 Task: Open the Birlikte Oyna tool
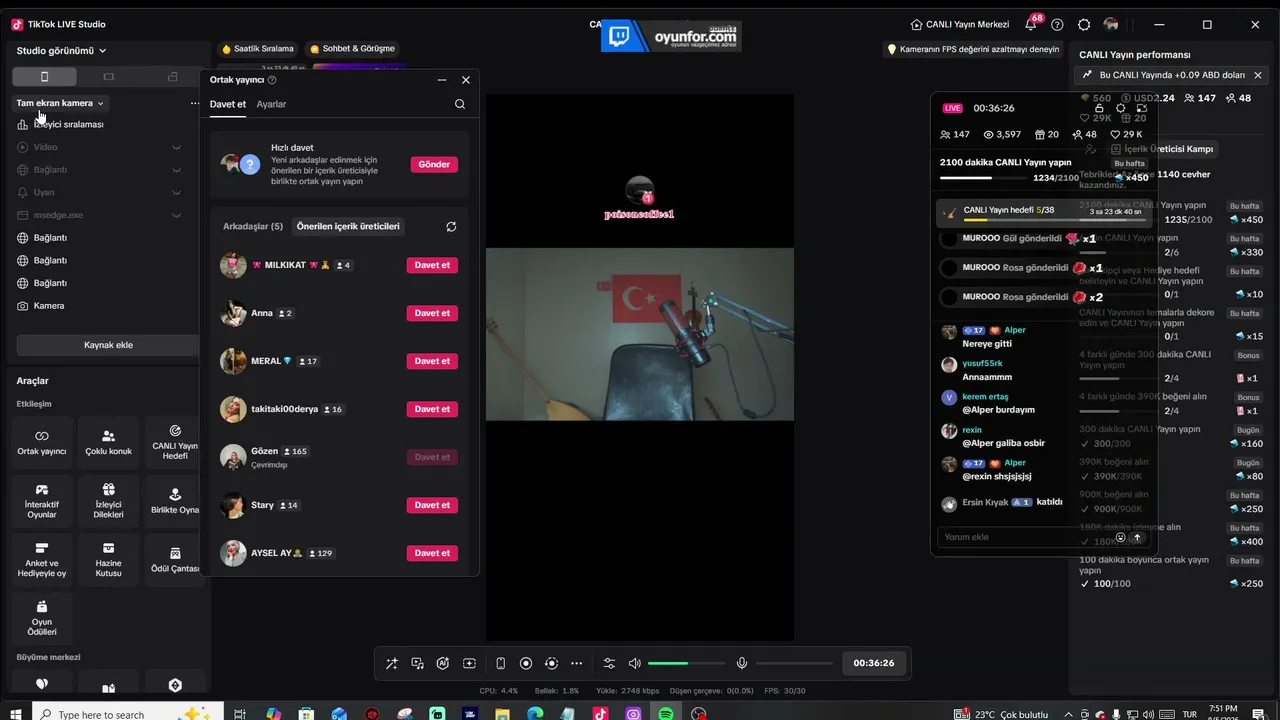coord(175,502)
